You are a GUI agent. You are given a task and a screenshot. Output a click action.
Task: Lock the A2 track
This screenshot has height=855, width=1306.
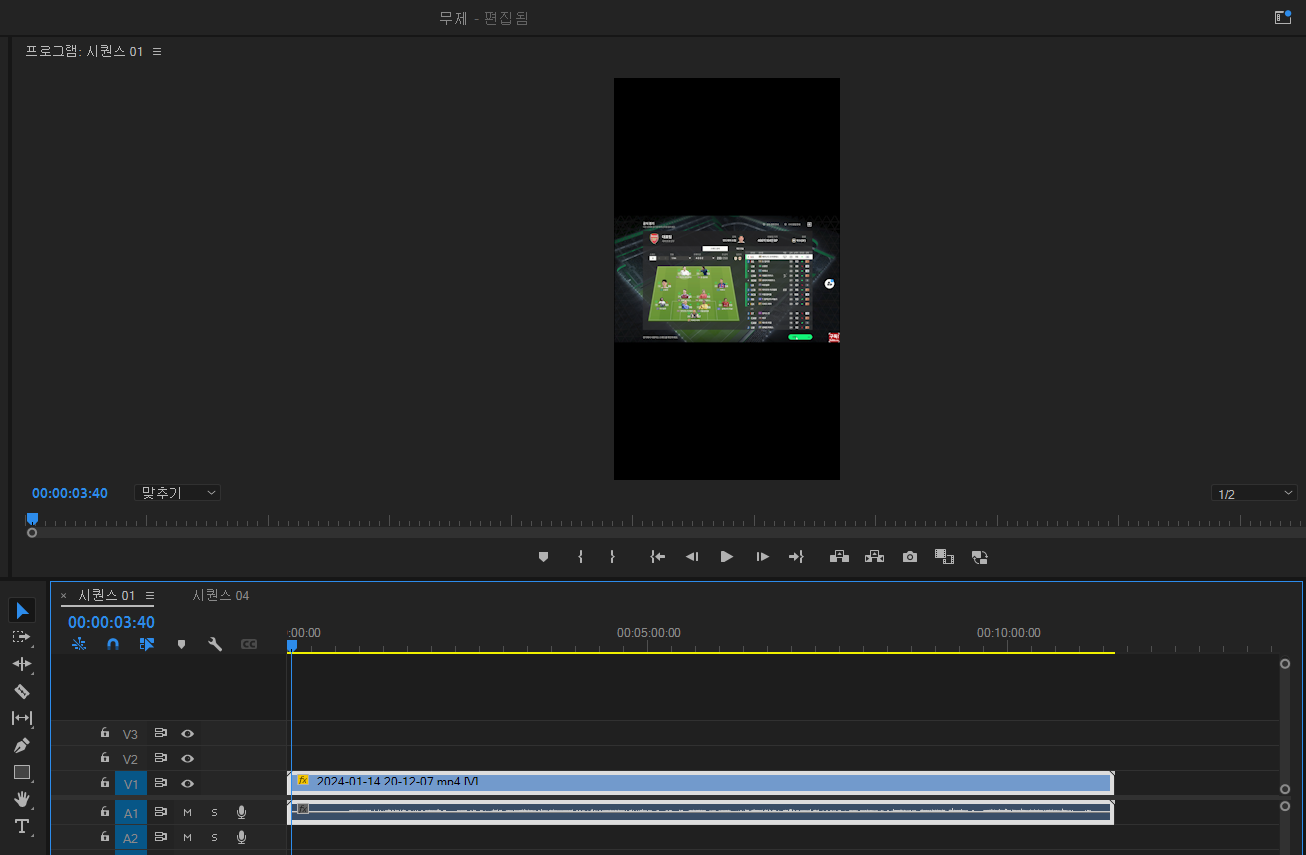pos(104,838)
